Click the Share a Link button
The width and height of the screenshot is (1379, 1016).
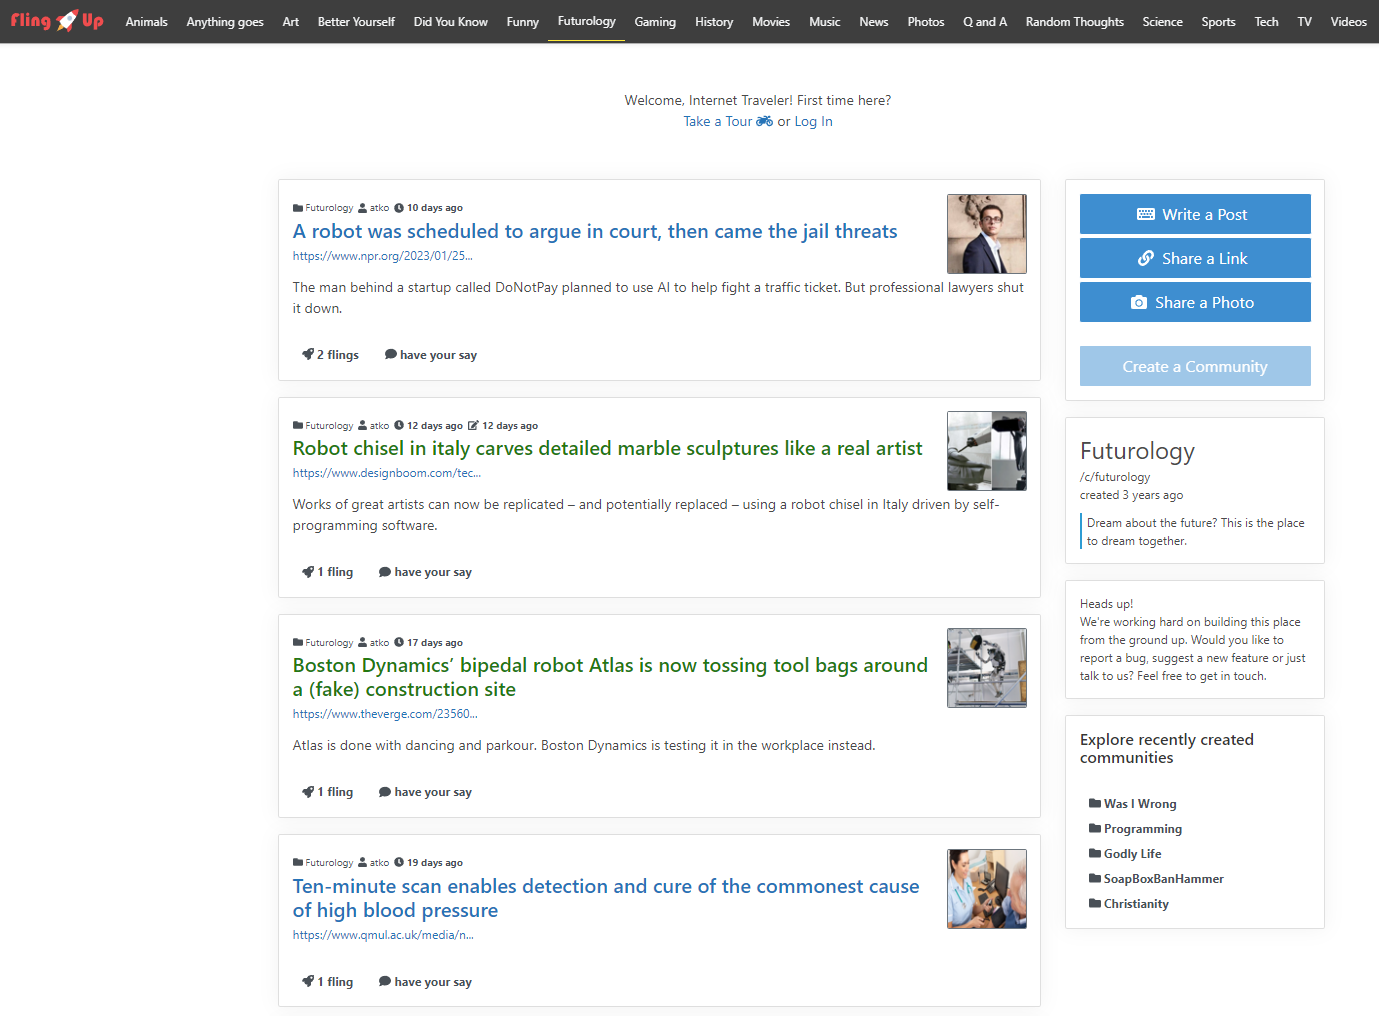1195,258
